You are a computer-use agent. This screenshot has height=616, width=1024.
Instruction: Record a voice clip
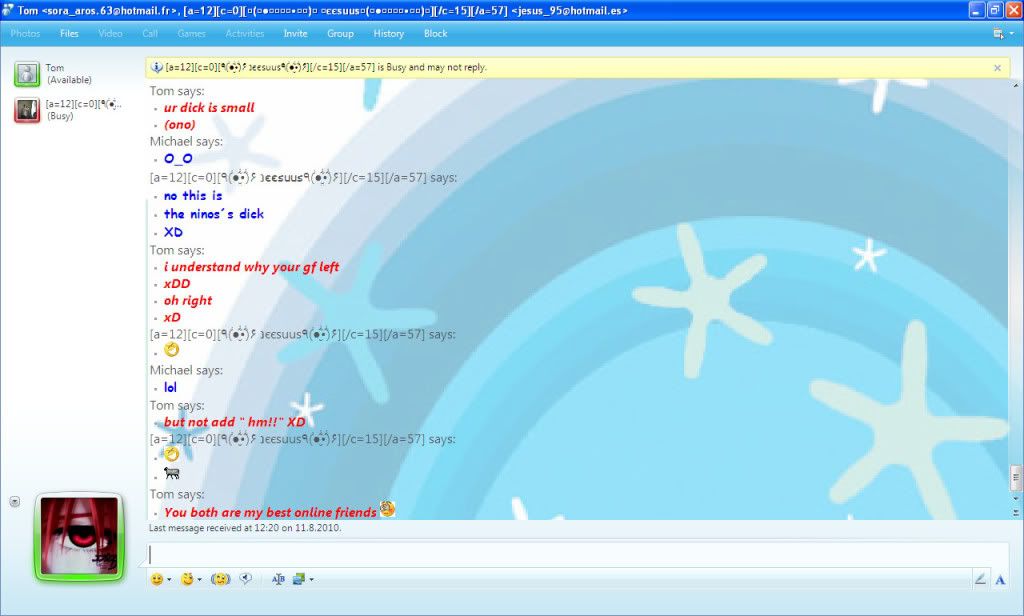pyautogui.click(x=245, y=579)
